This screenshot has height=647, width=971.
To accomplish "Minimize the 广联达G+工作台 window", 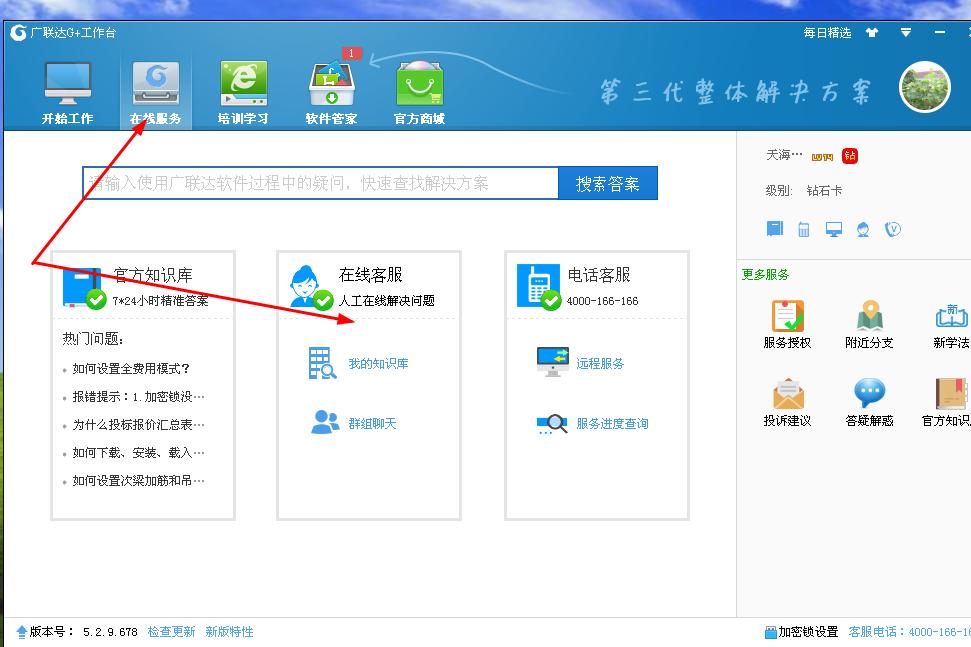I will (940, 33).
